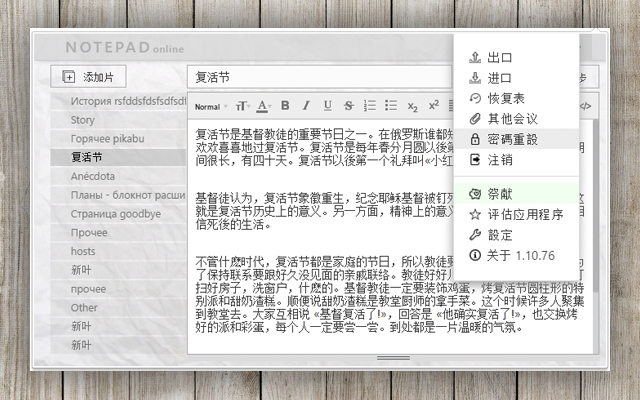Click the star icon by 评估应用程序
The image size is (640, 400).
click(475, 214)
